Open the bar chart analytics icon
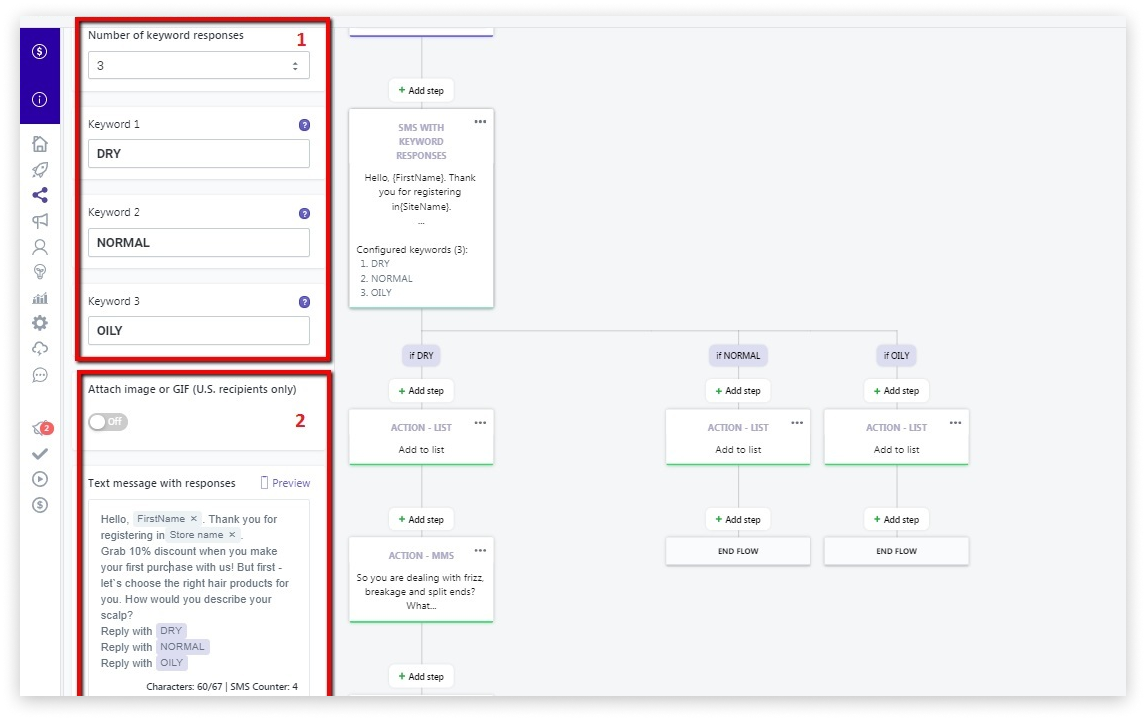The image size is (1146, 720). pos(40,298)
